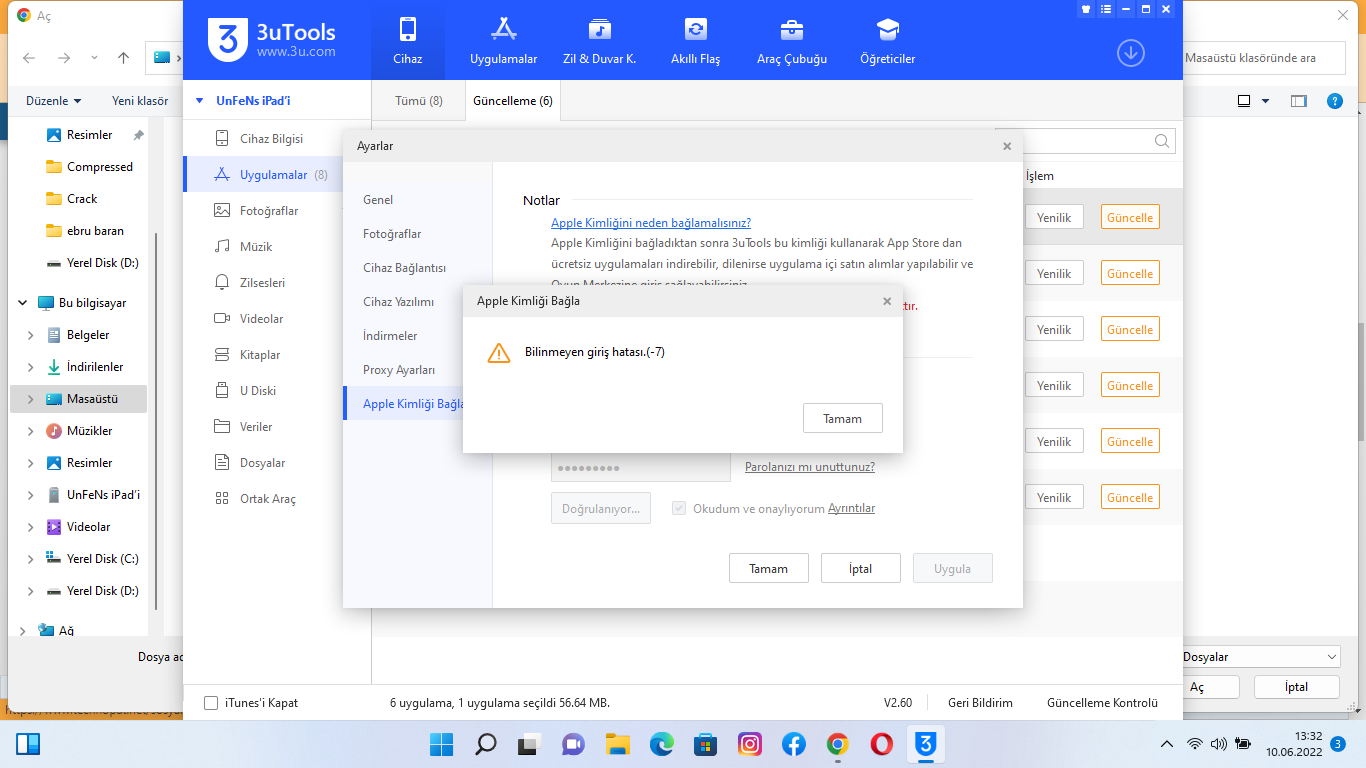Open the Düzenle dropdown in file dialog
This screenshot has width=1366, height=768.
pos(54,101)
